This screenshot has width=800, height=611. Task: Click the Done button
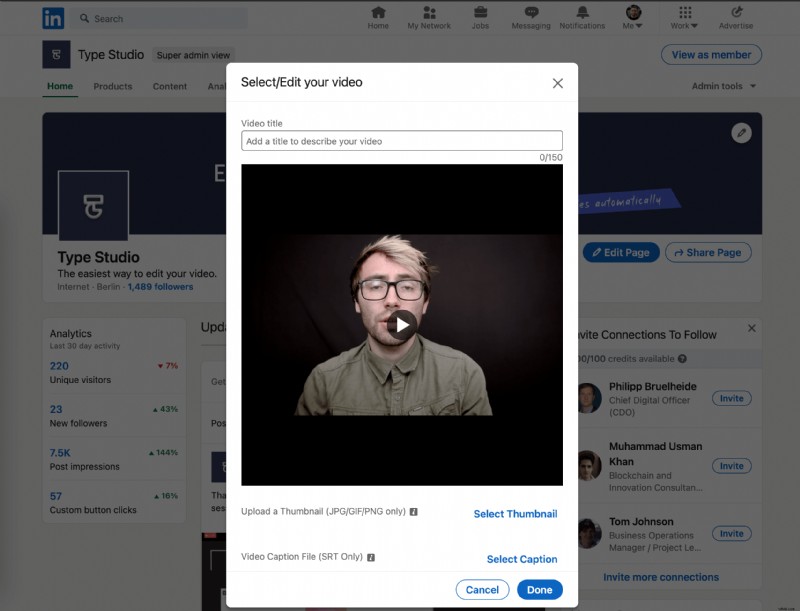[x=540, y=590]
